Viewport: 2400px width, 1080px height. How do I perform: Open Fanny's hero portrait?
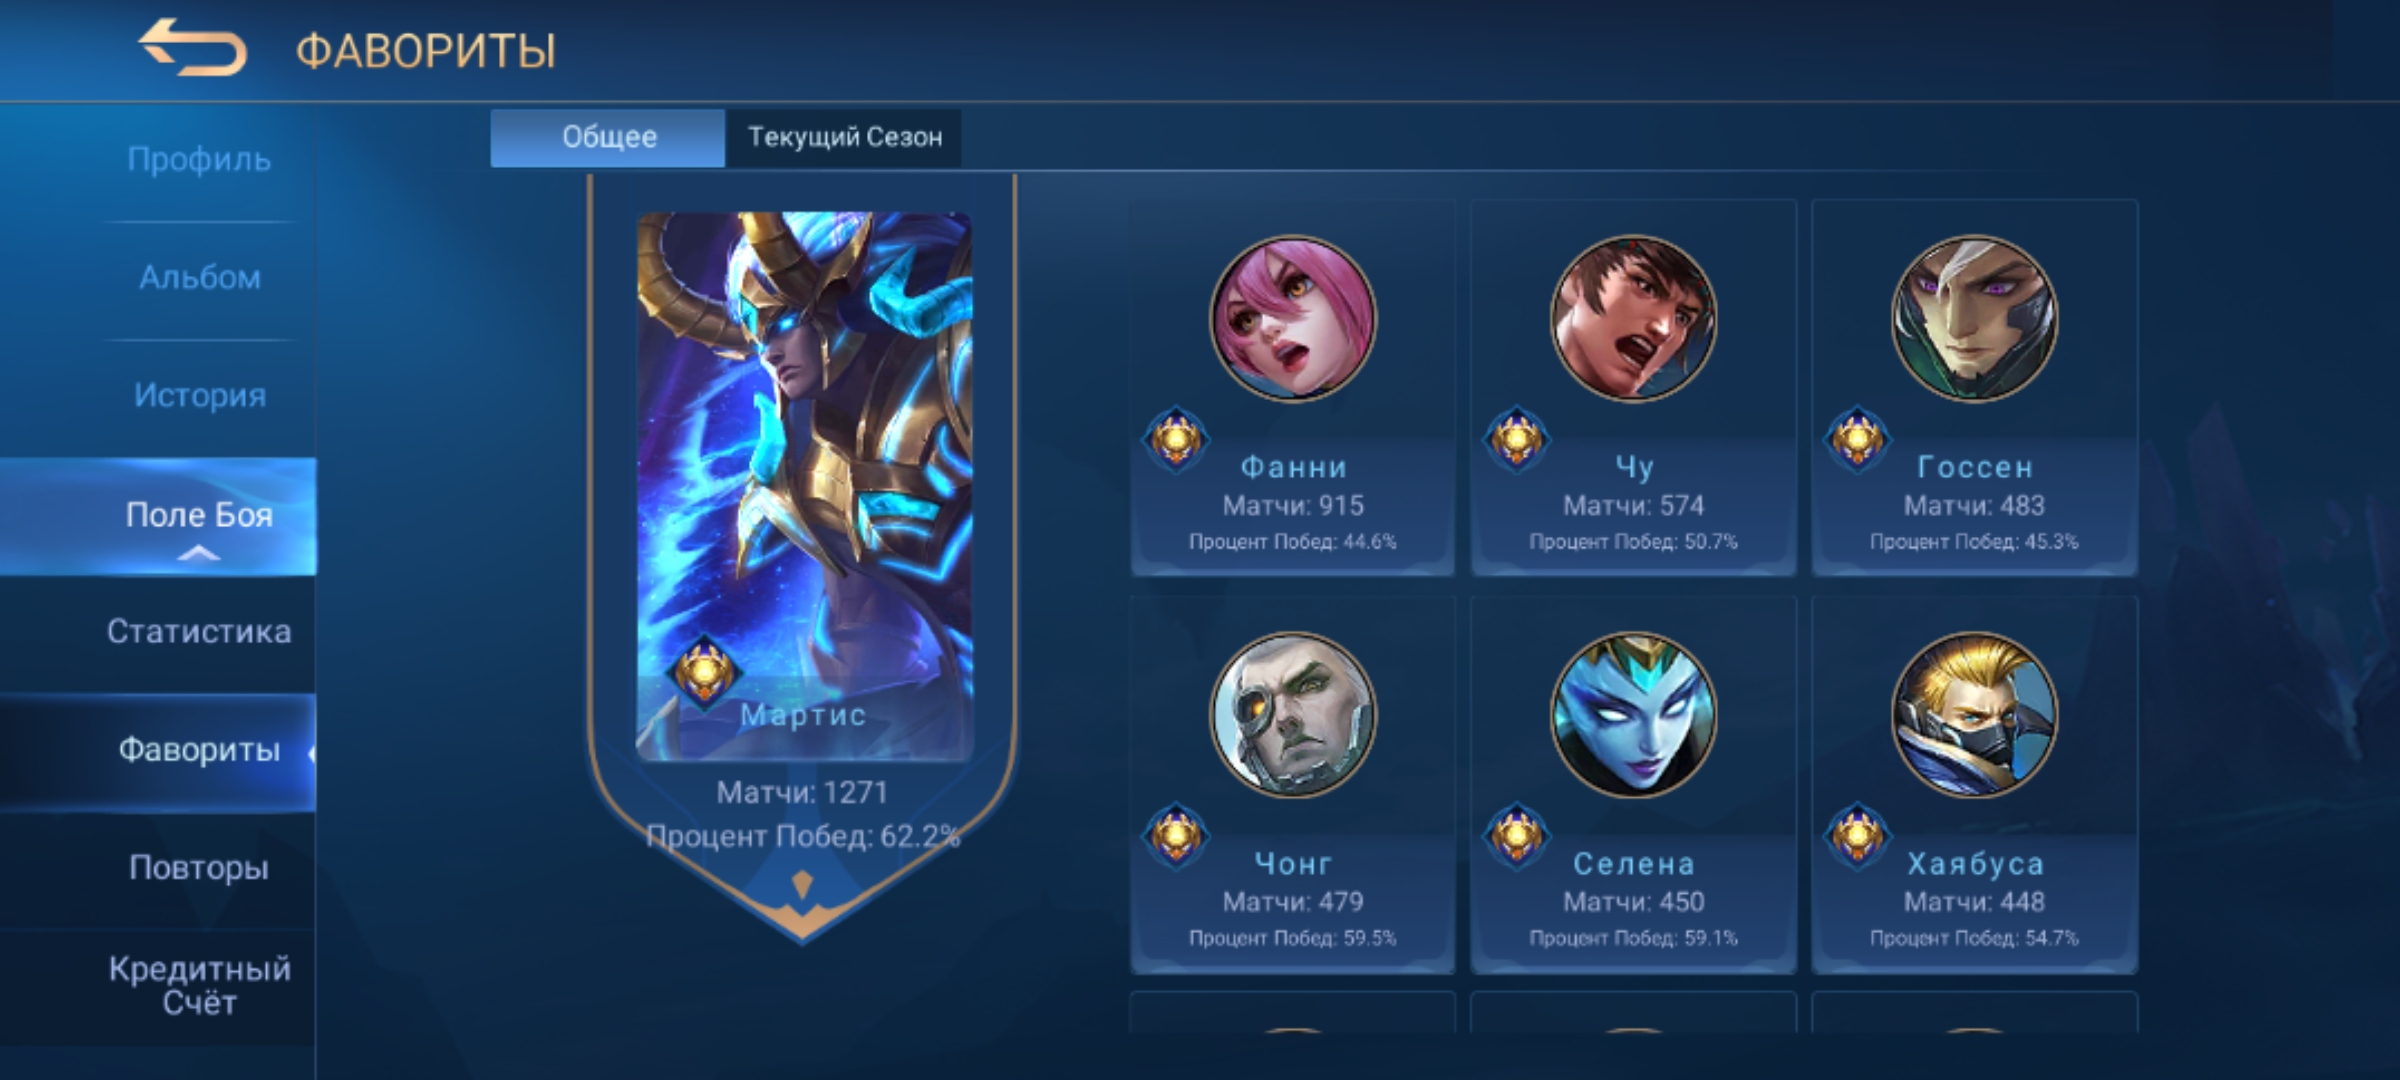(x=1293, y=318)
